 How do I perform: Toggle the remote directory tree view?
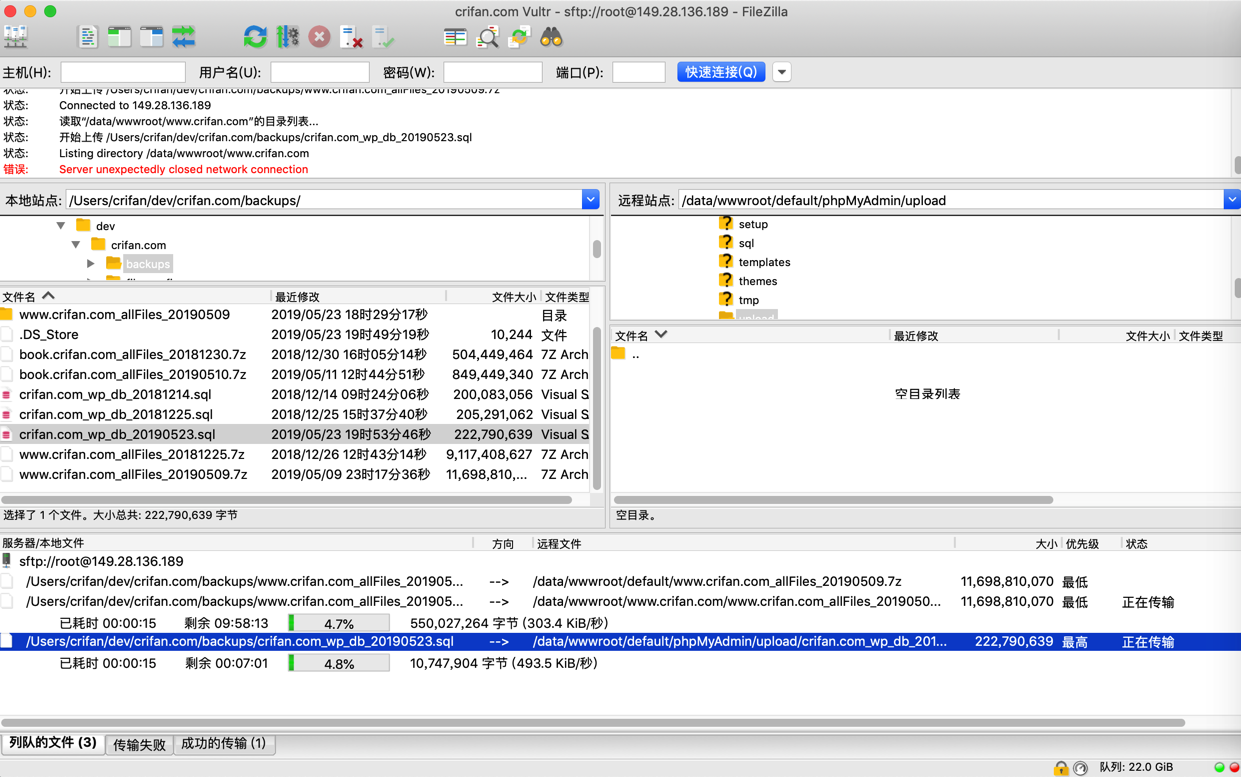pos(151,37)
